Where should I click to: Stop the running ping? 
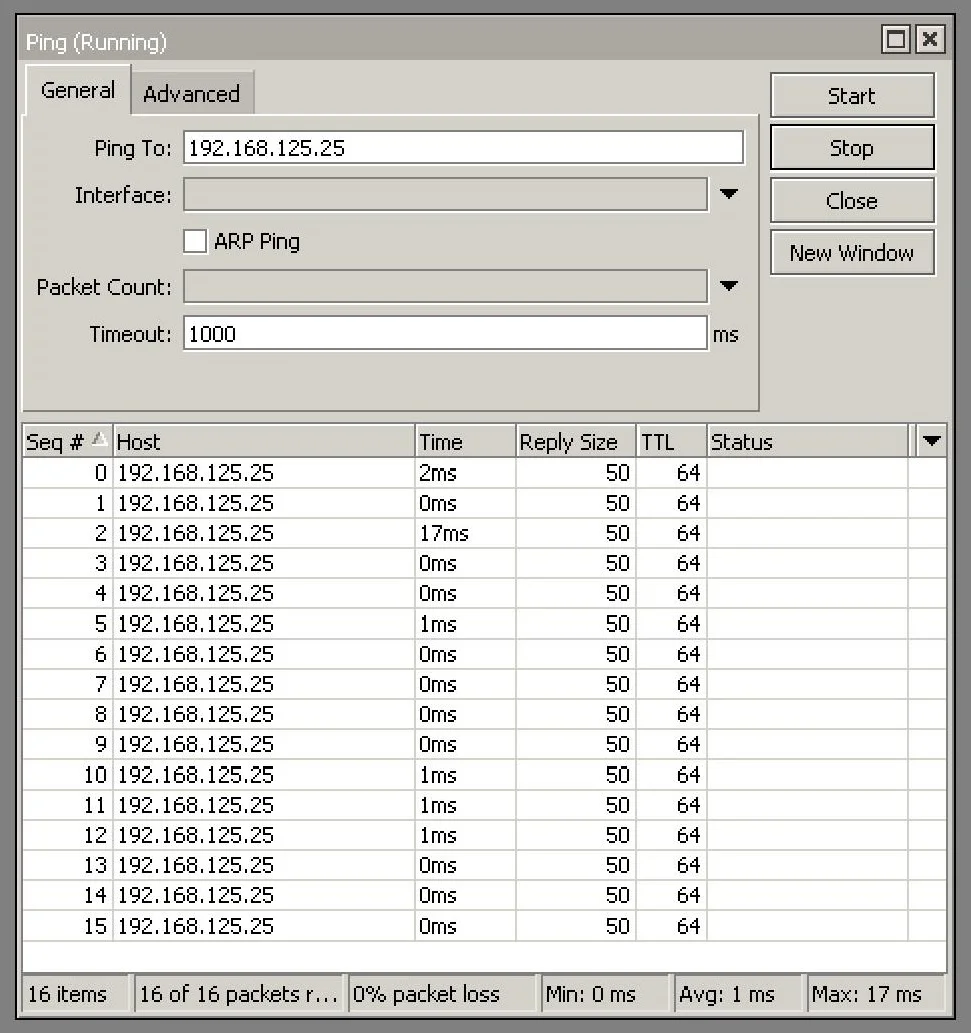pyautogui.click(x=851, y=148)
